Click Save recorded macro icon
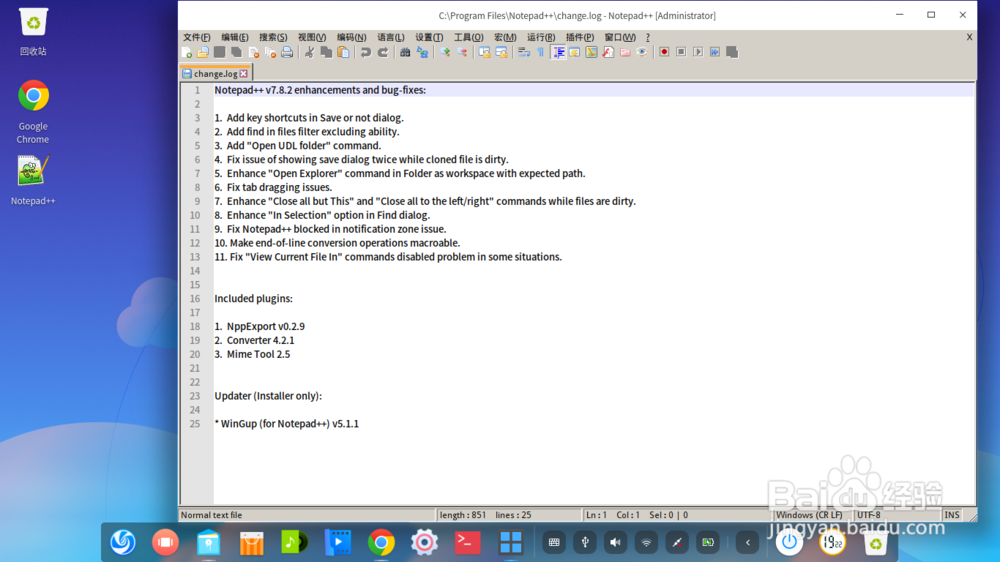 click(x=732, y=52)
